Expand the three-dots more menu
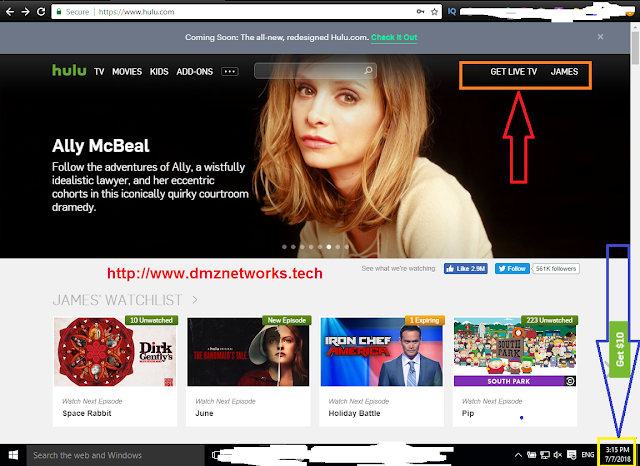 tap(230, 71)
